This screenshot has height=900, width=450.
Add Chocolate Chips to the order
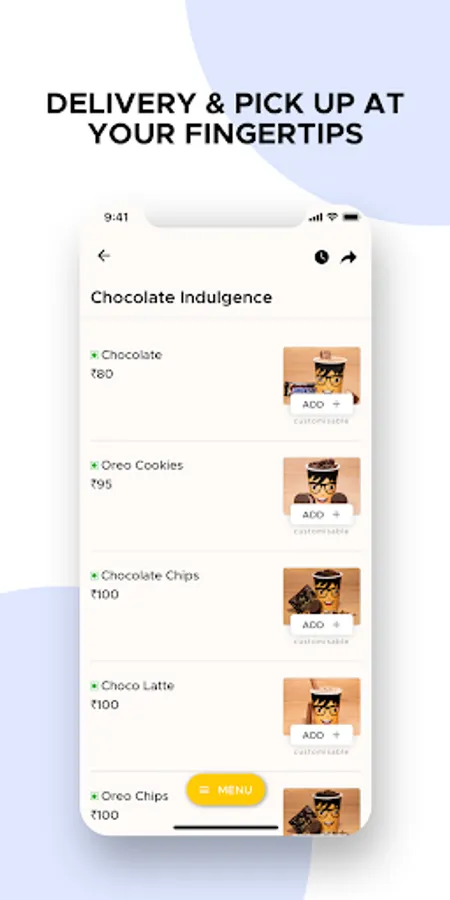pos(321,624)
